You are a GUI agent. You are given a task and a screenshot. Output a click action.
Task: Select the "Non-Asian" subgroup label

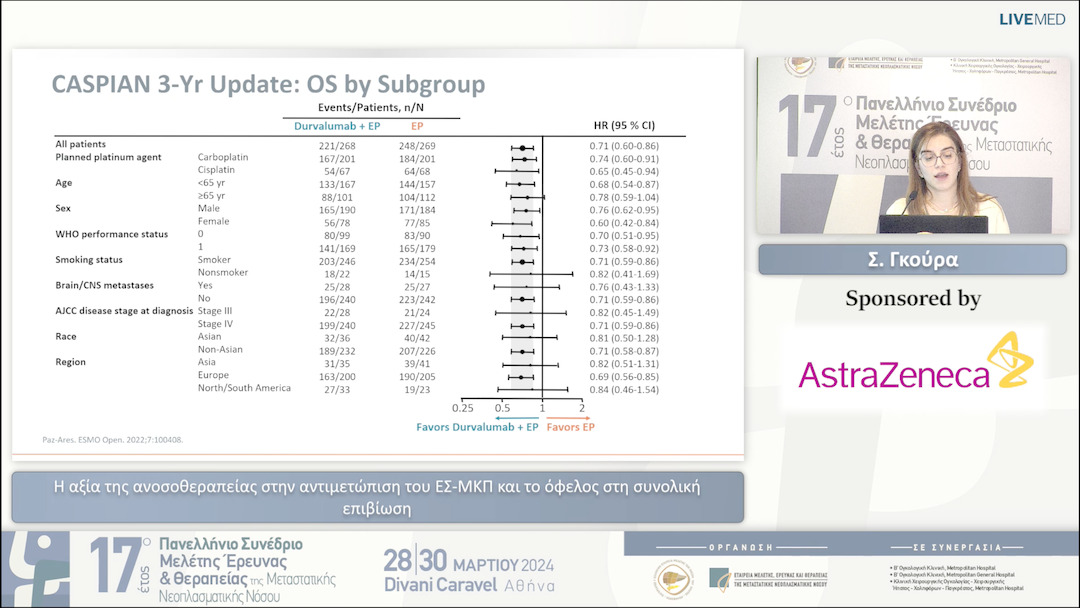click(220, 349)
